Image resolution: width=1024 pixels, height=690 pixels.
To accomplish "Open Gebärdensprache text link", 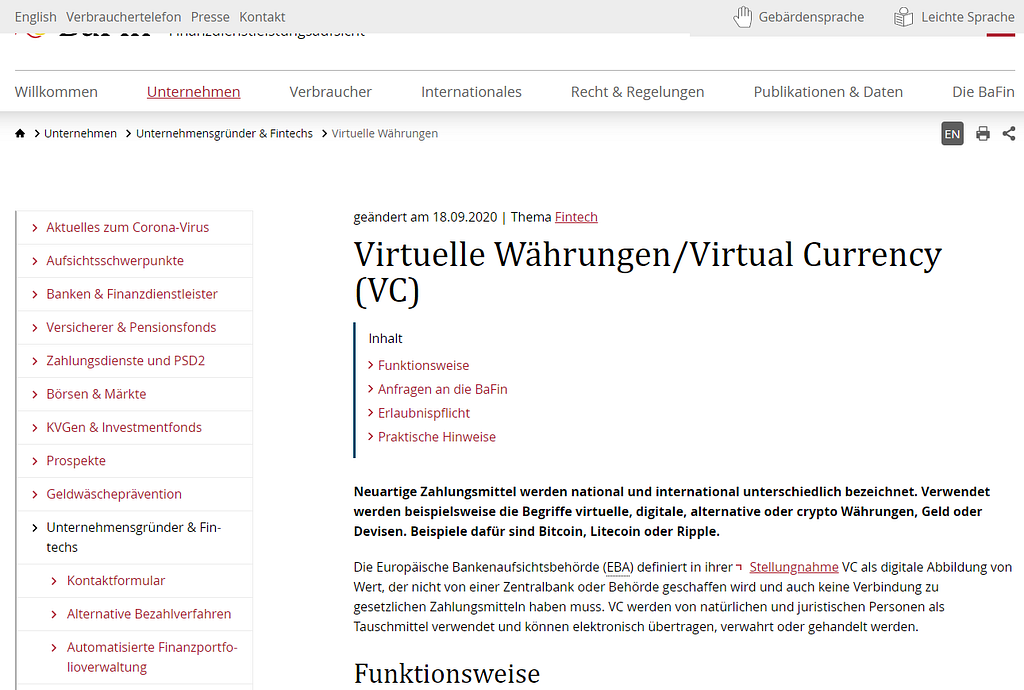I will (x=811, y=17).
